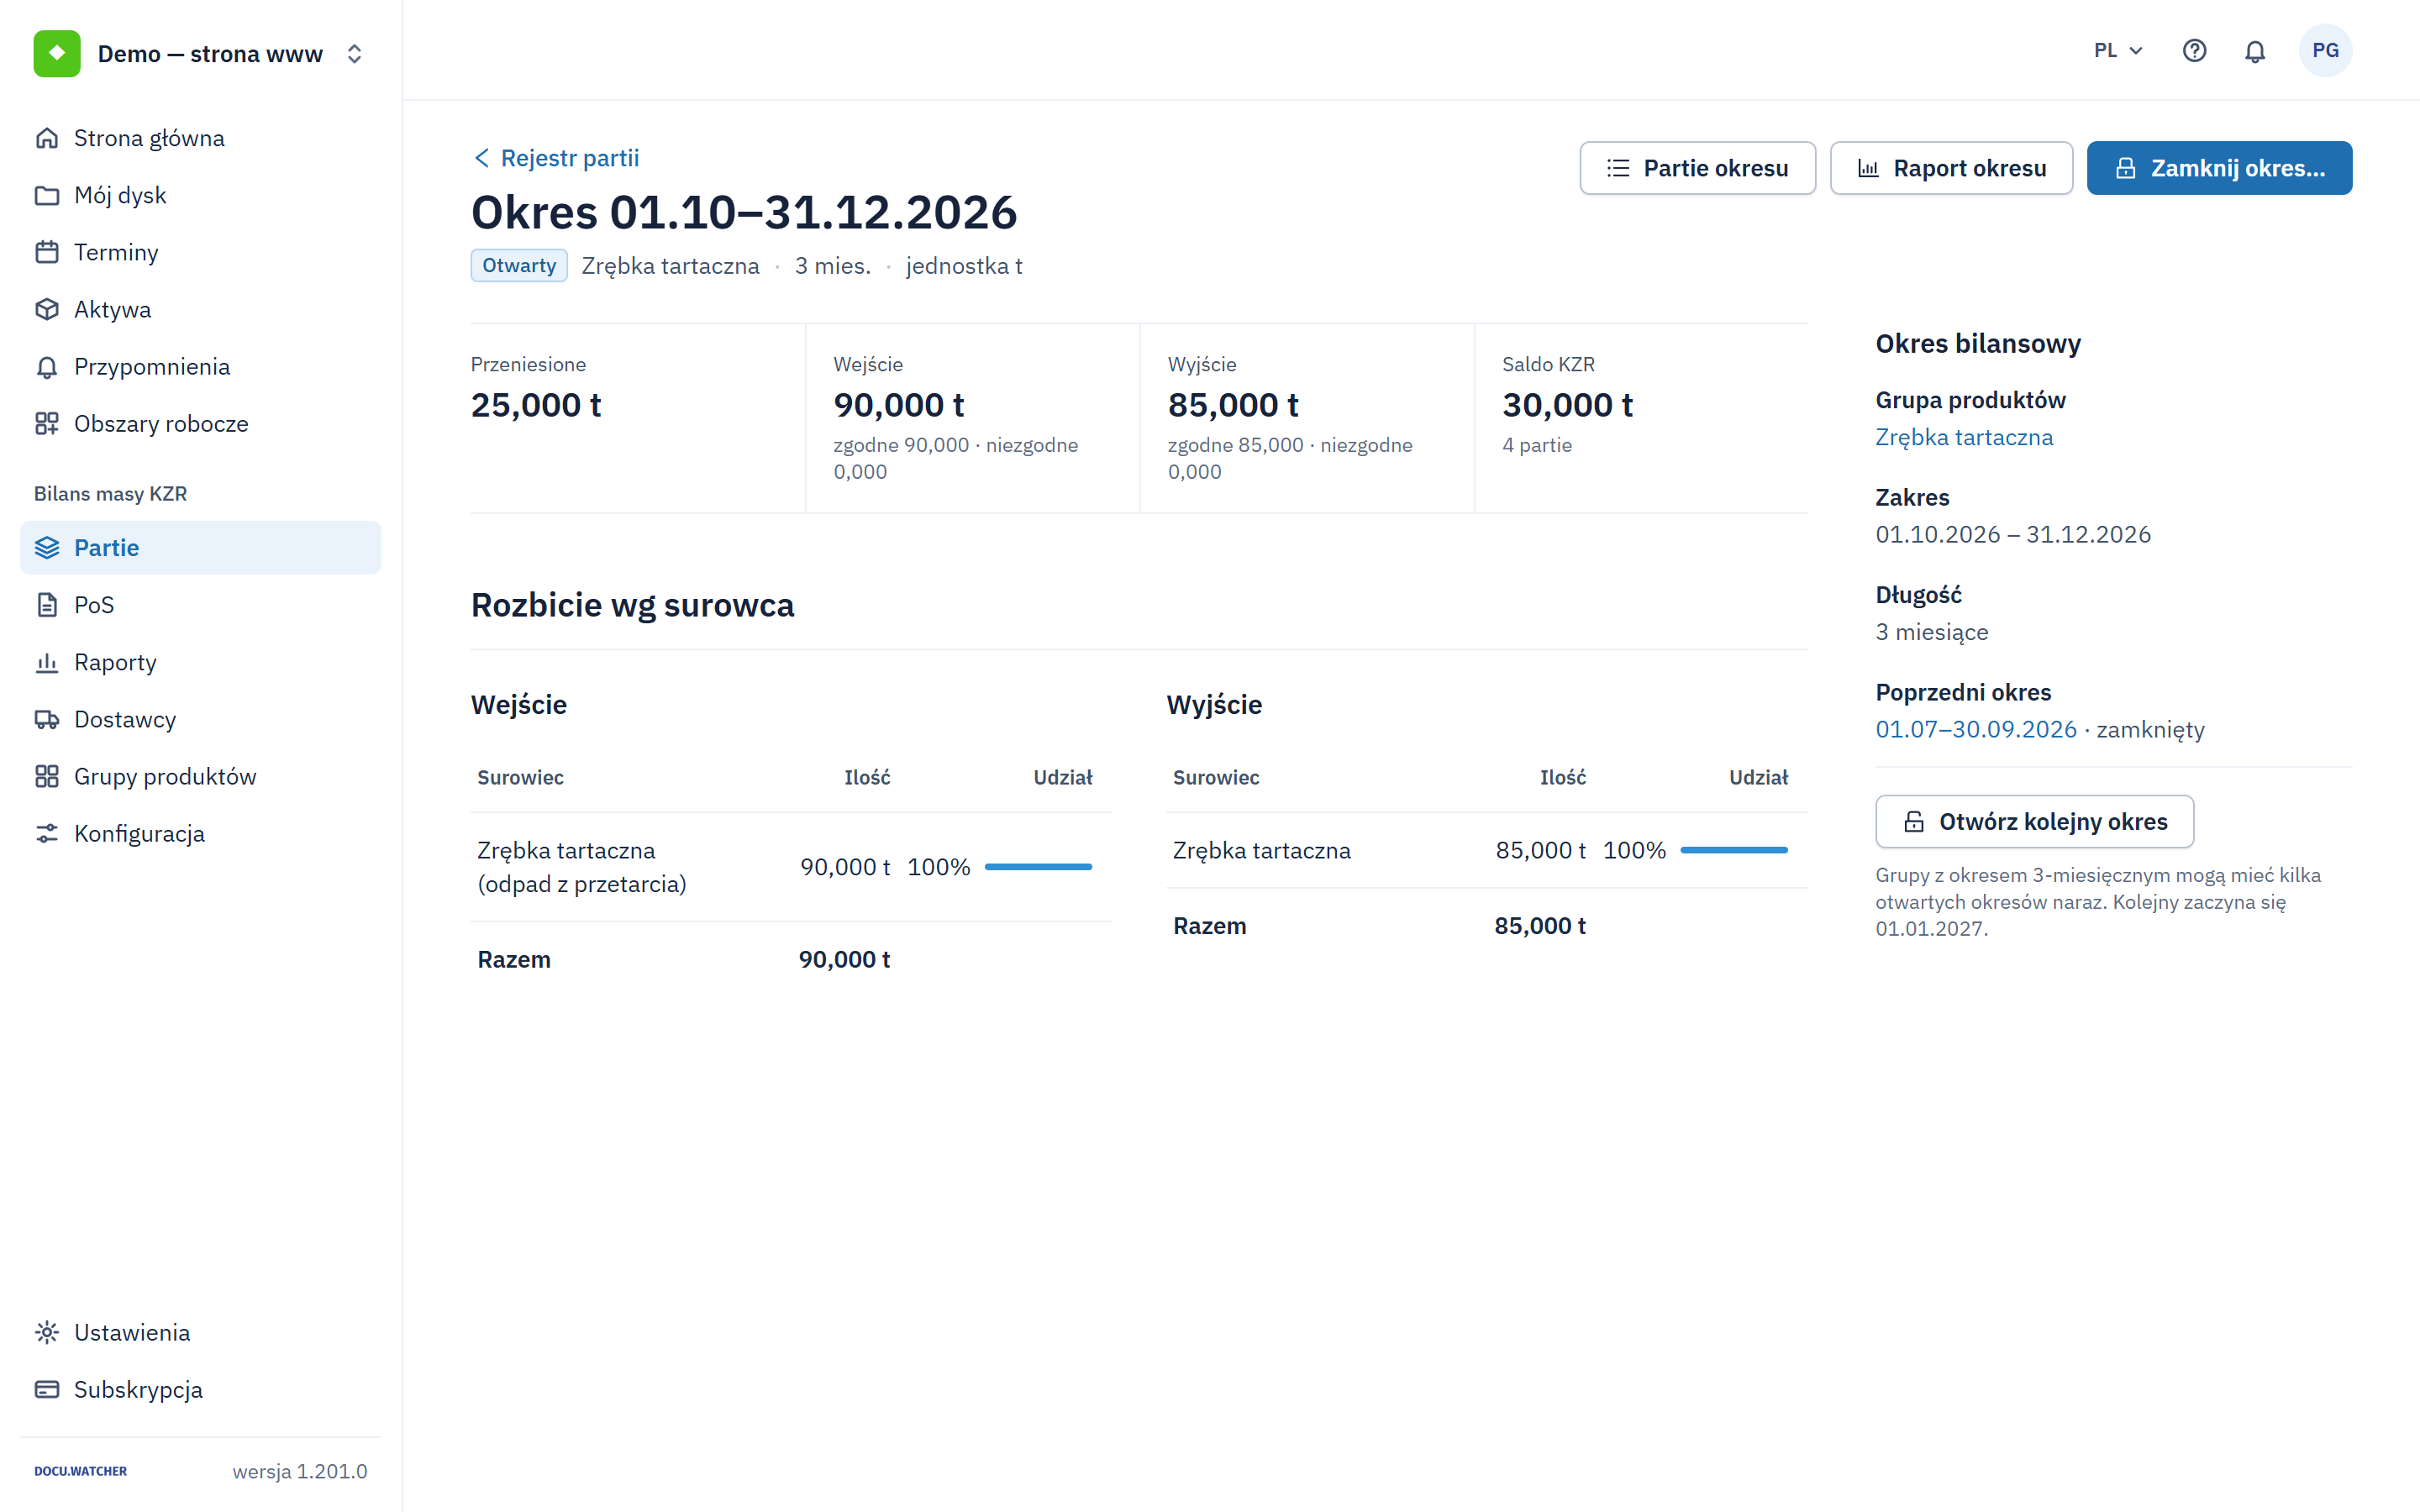2420x1512 pixels.
Task: Click the Raport okresu button
Action: click(1951, 168)
